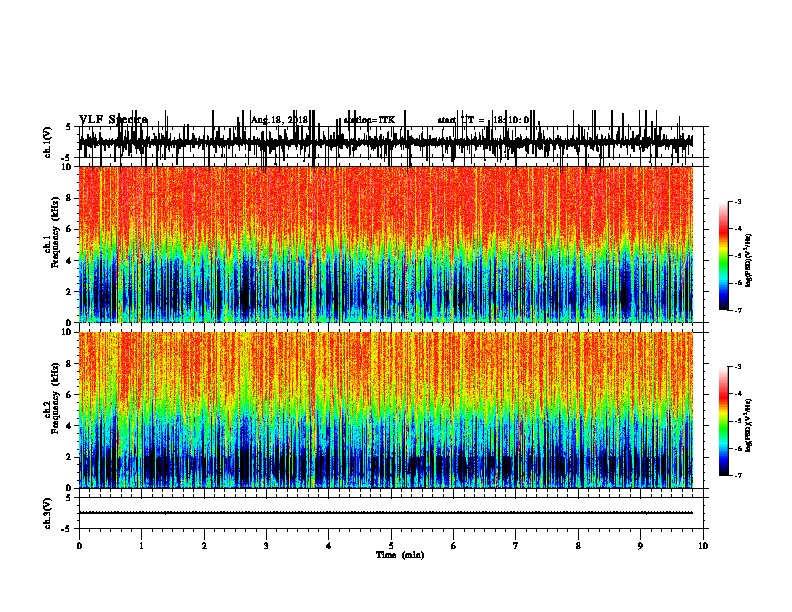Click time axis tick label '8'
Image resolution: width=792 pixels, height=612 pixels.
click(578, 545)
